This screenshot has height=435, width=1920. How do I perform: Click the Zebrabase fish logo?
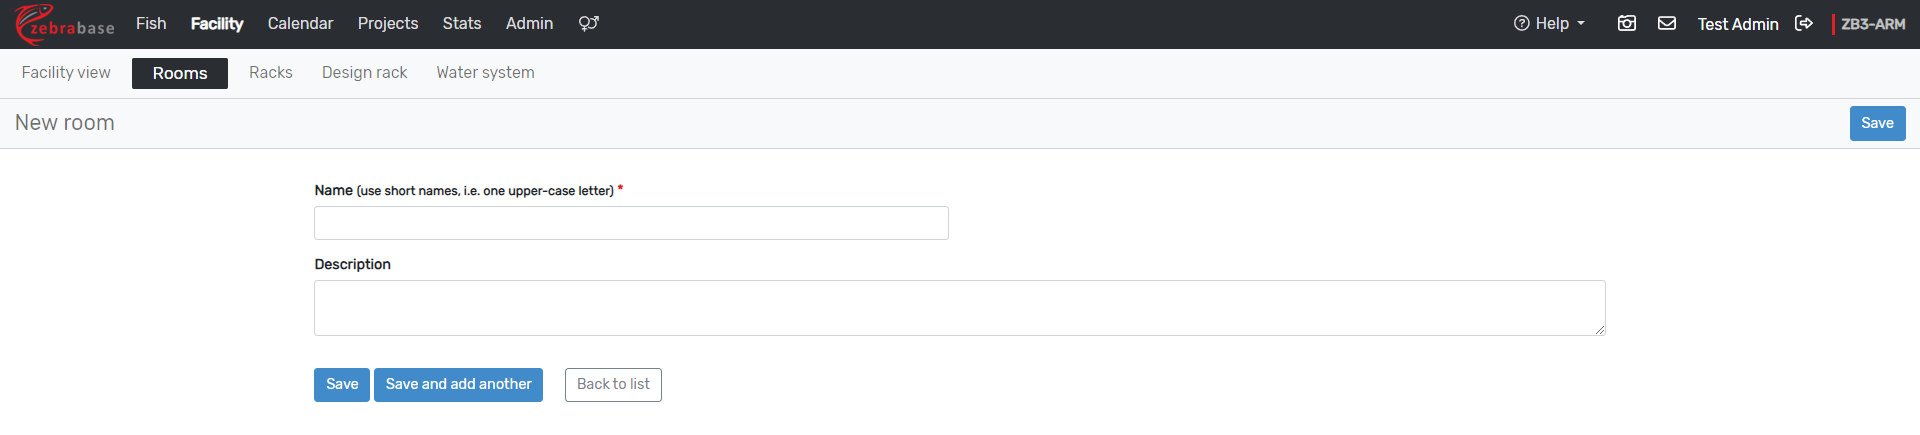pyautogui.click(x=63, y=24)
